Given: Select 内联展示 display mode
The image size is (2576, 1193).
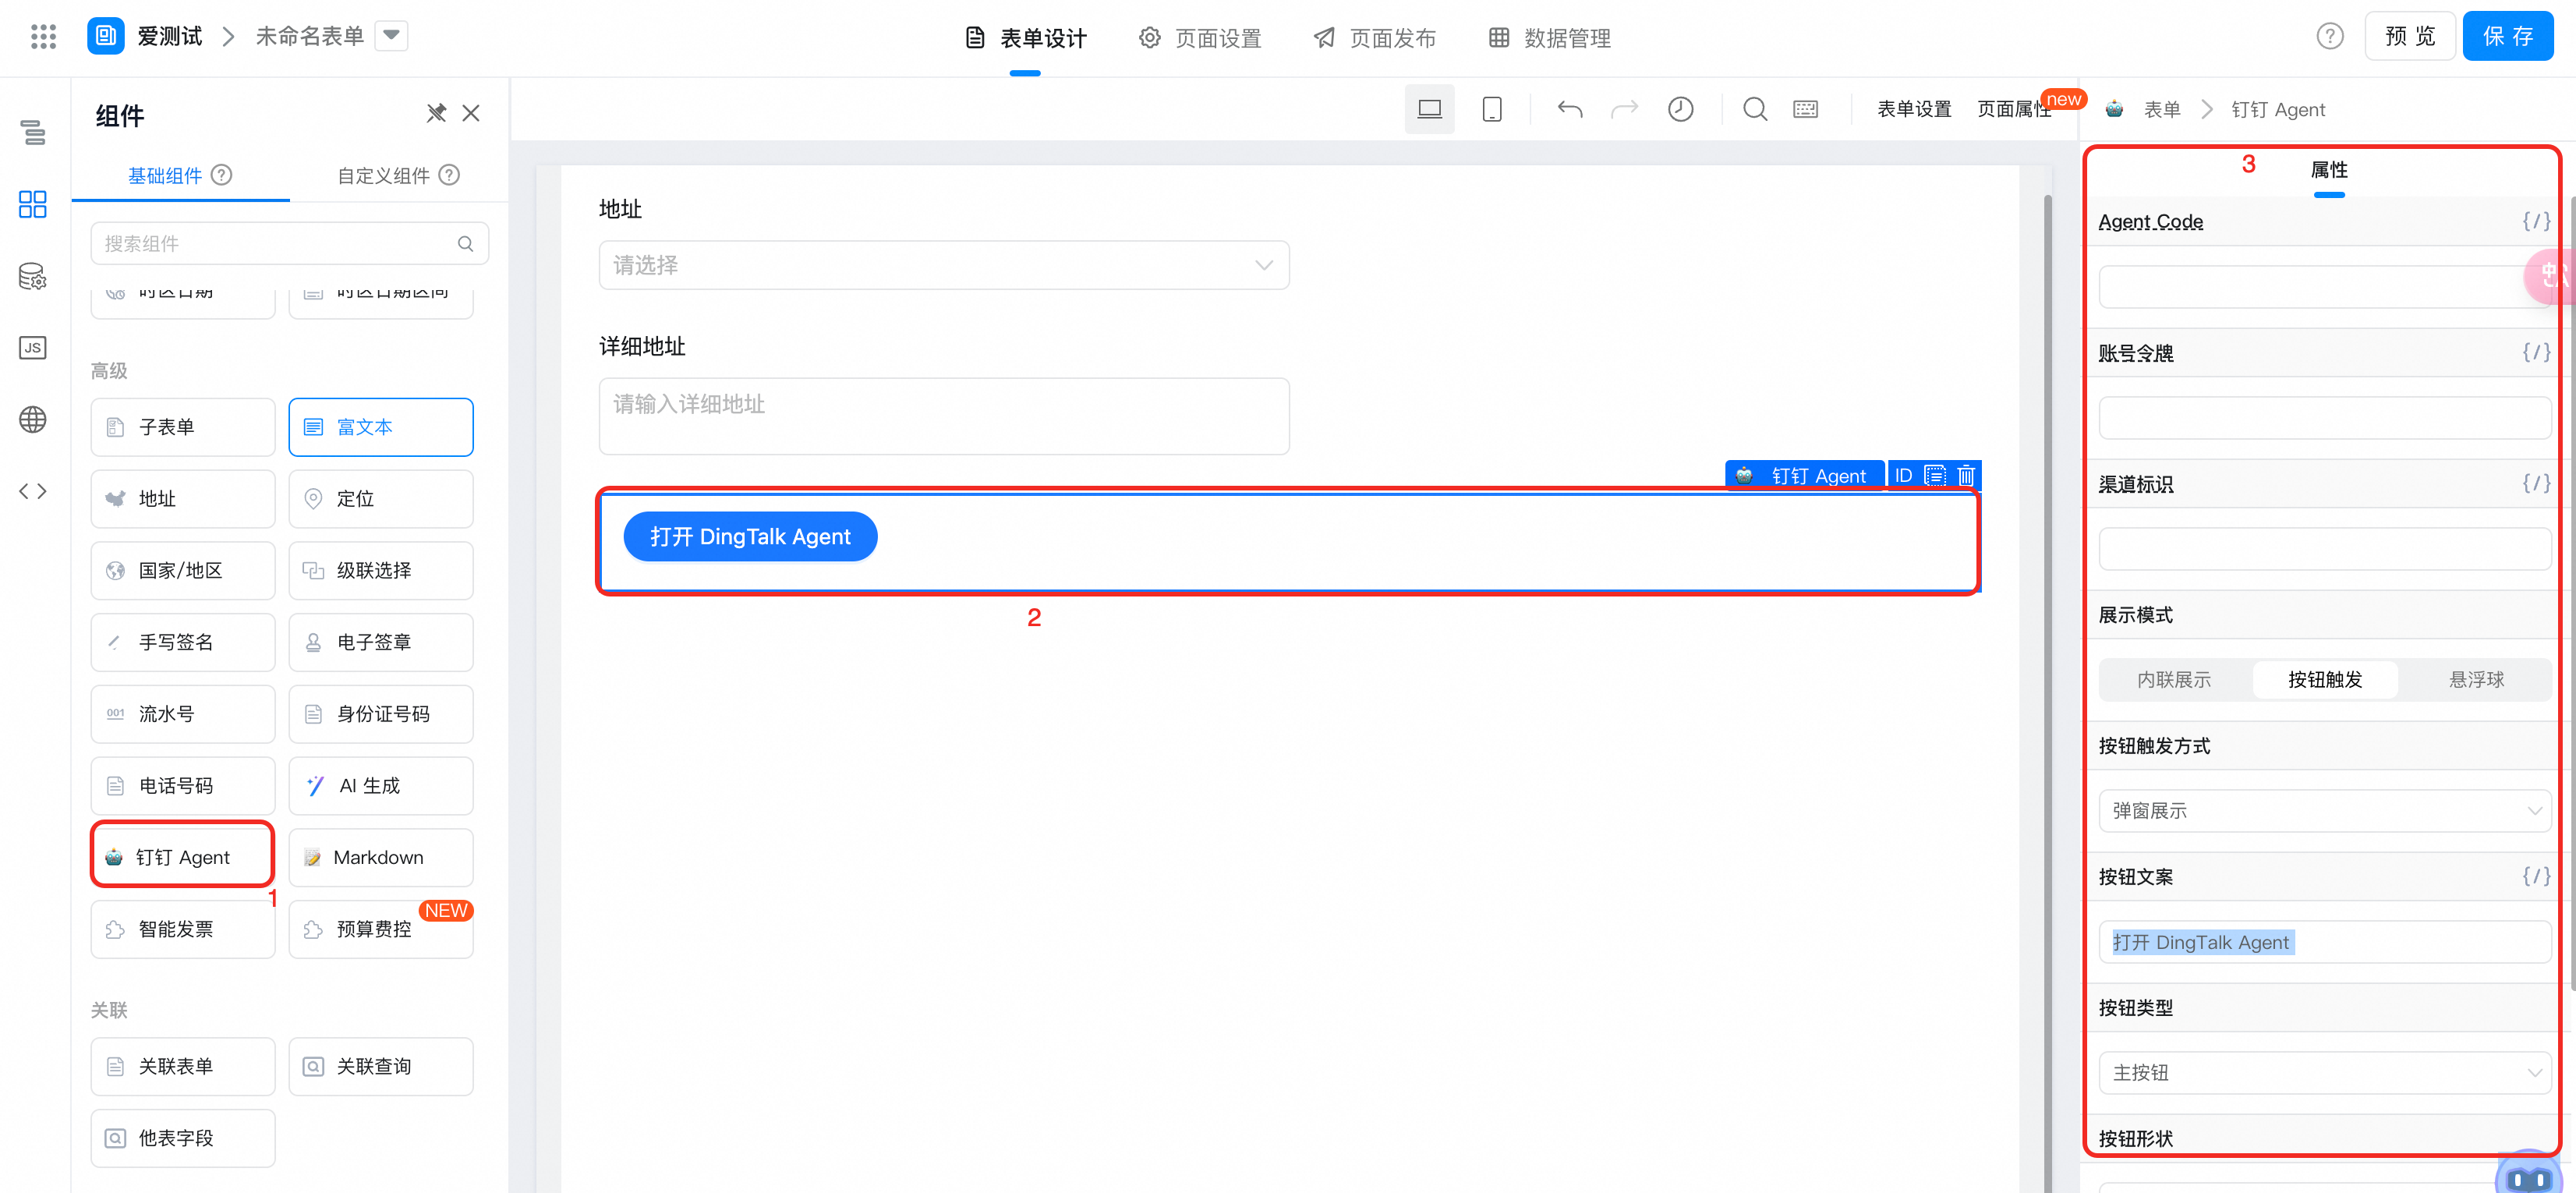Looking at the screenshot, I should click(2174, 680).
